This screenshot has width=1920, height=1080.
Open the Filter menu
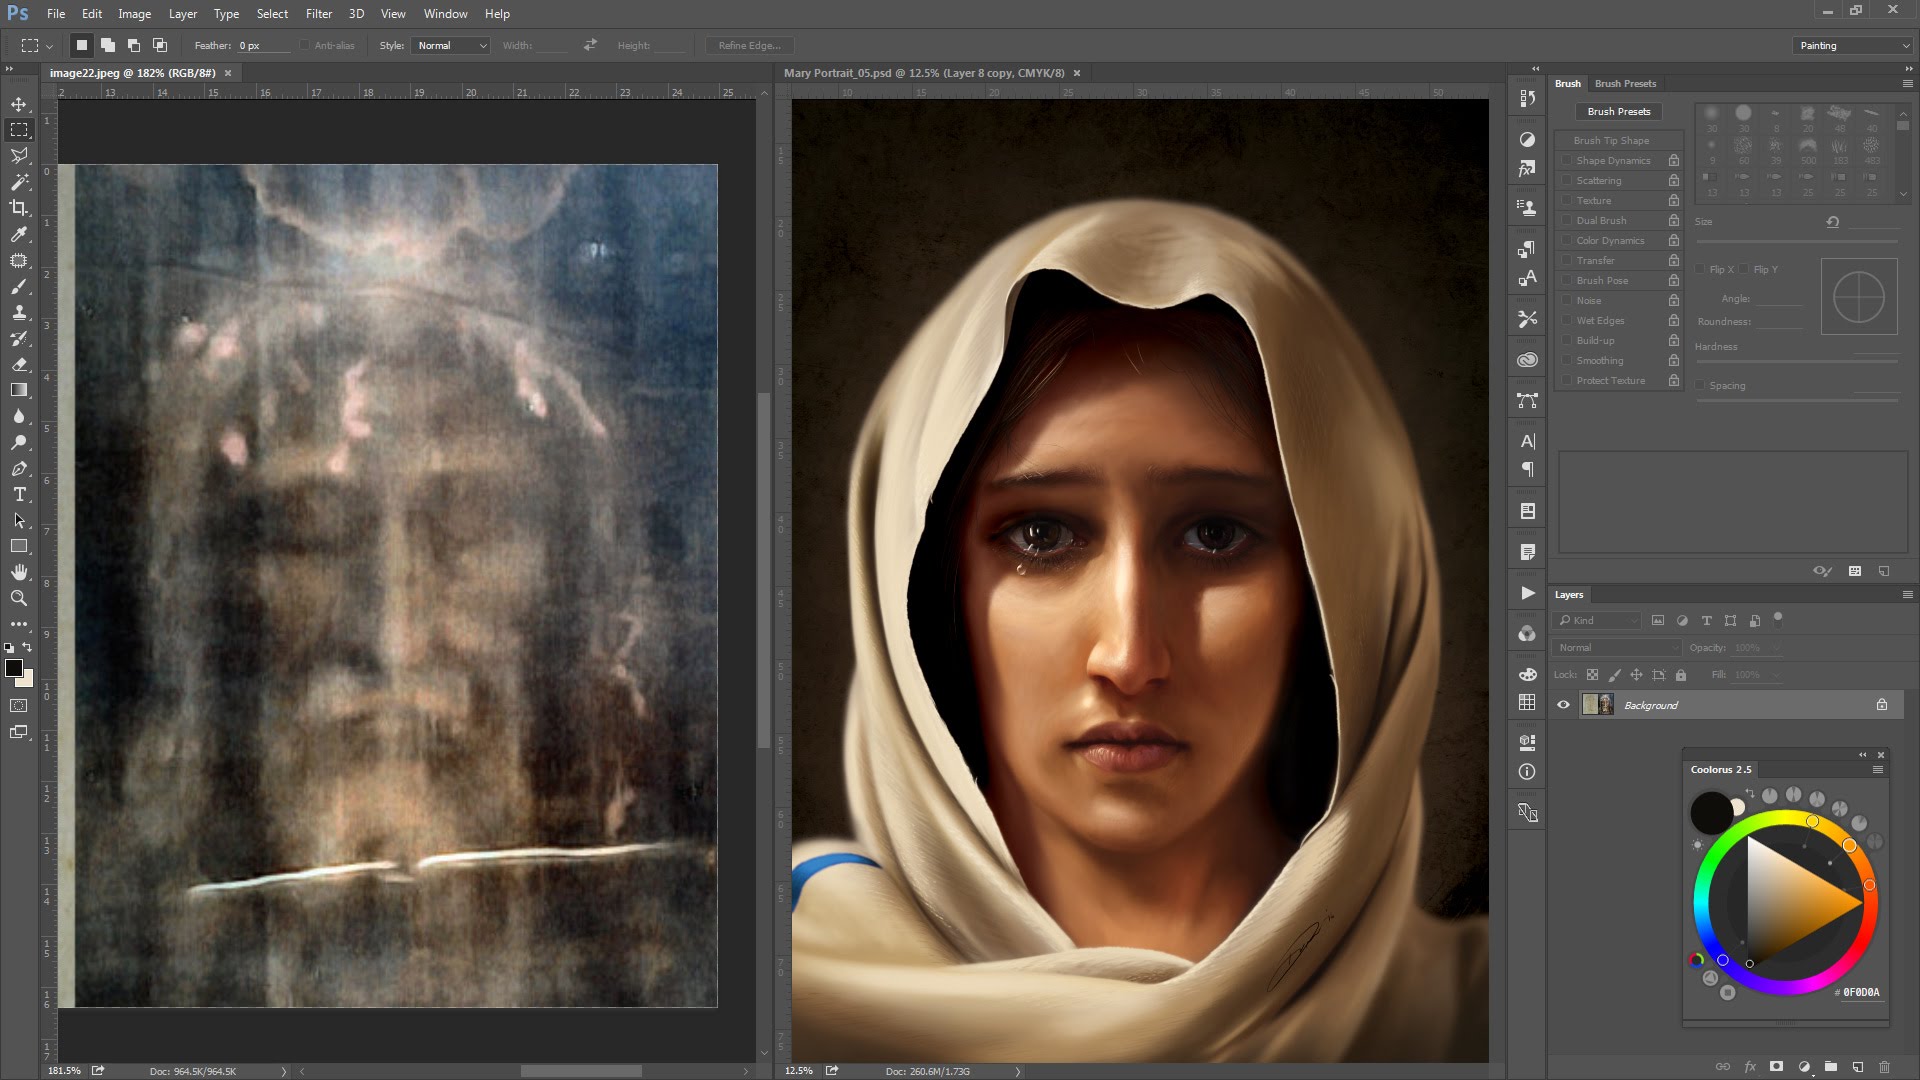[x=319, y=13]
